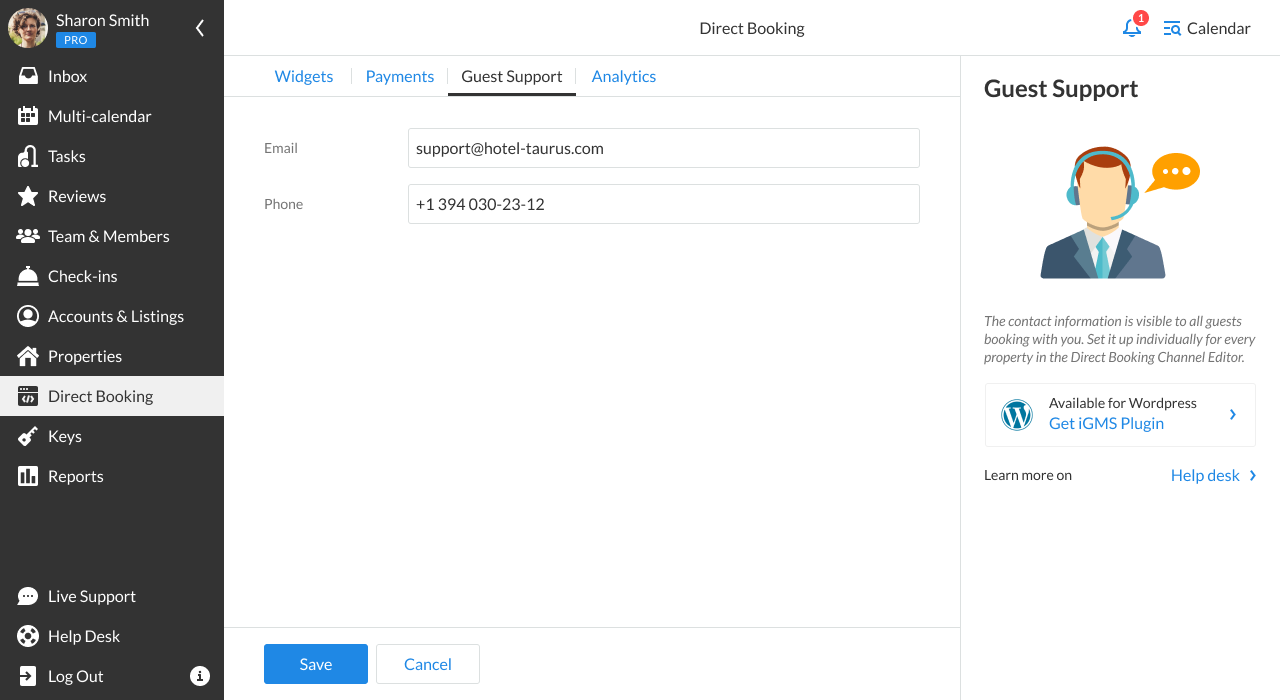Select the Guest Support tab
This screenshot has width=1280, height=700.
tap(512, 76)
